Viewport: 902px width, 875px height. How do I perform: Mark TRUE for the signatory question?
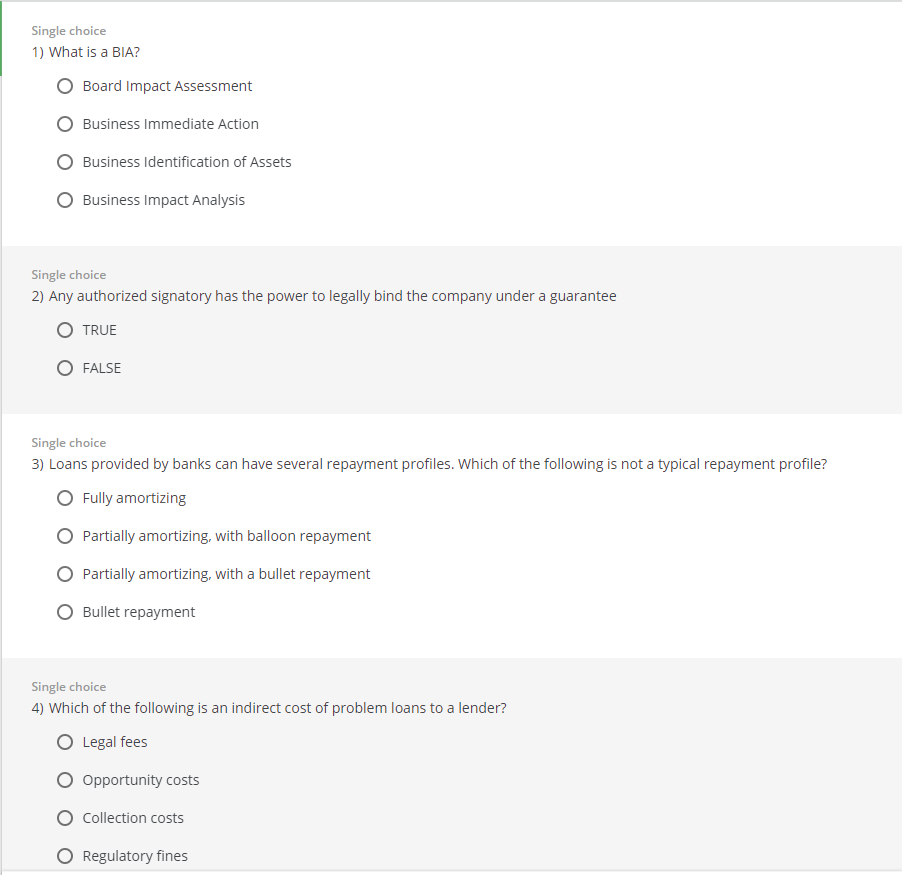pyautogui.click(x=66, y=330)
